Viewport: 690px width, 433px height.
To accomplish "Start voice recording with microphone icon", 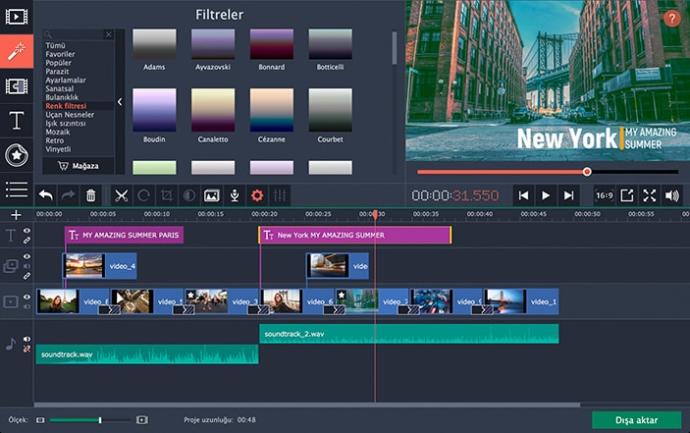I will click(235, 195).
